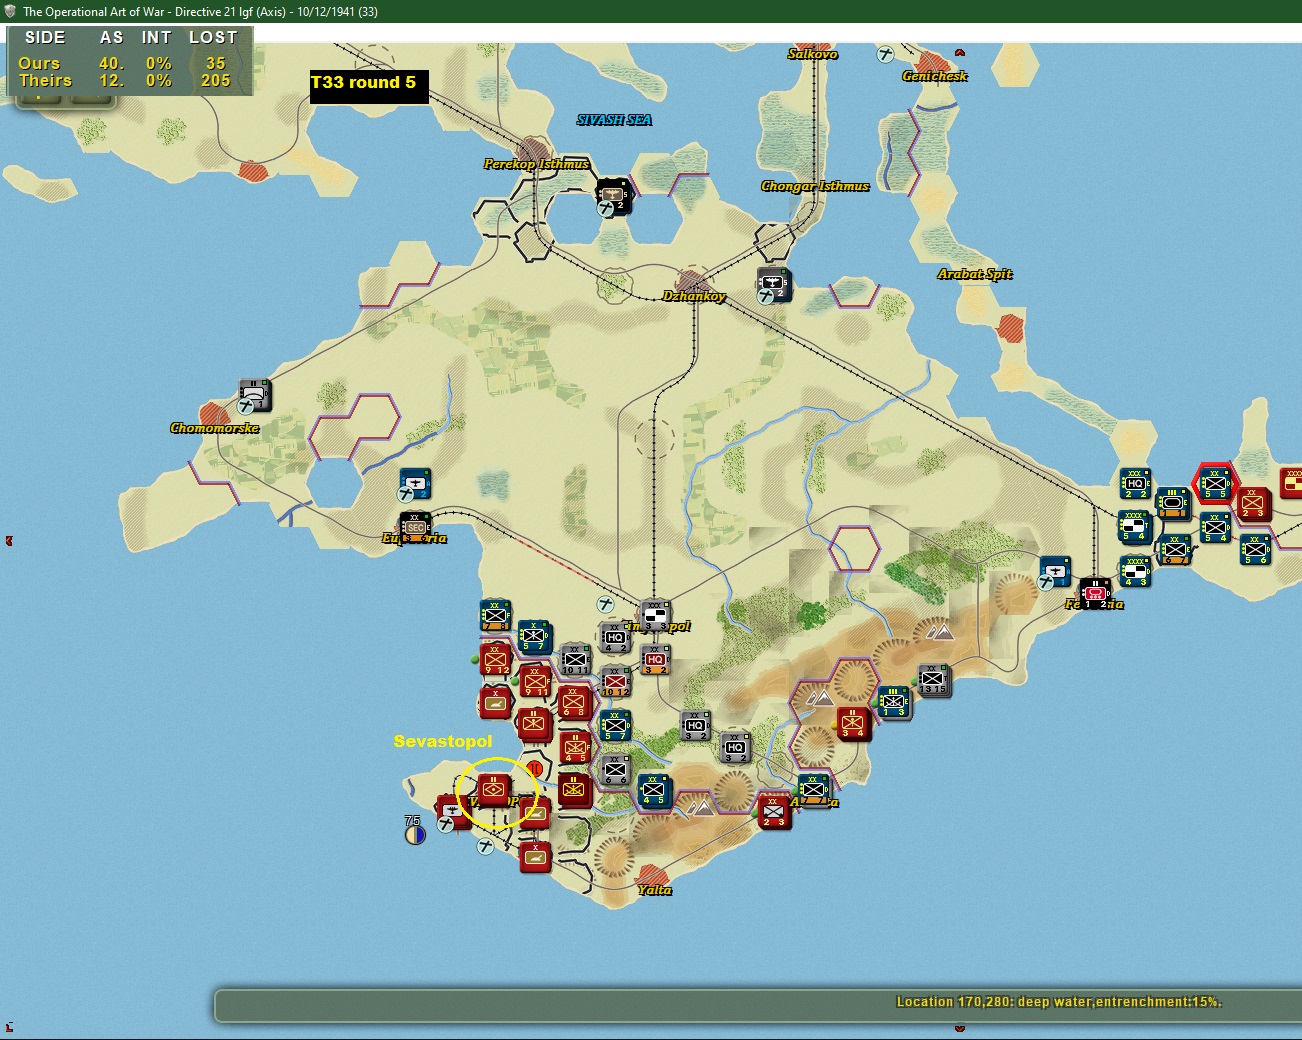Select the blue XXX HQ unit 2-2

pos(1135,484)
